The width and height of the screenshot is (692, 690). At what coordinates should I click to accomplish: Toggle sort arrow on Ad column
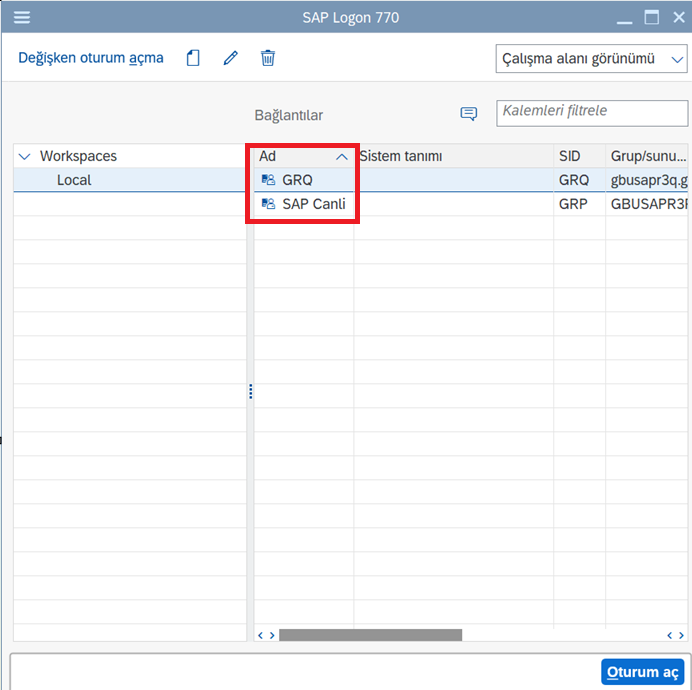tap(341, 157)
